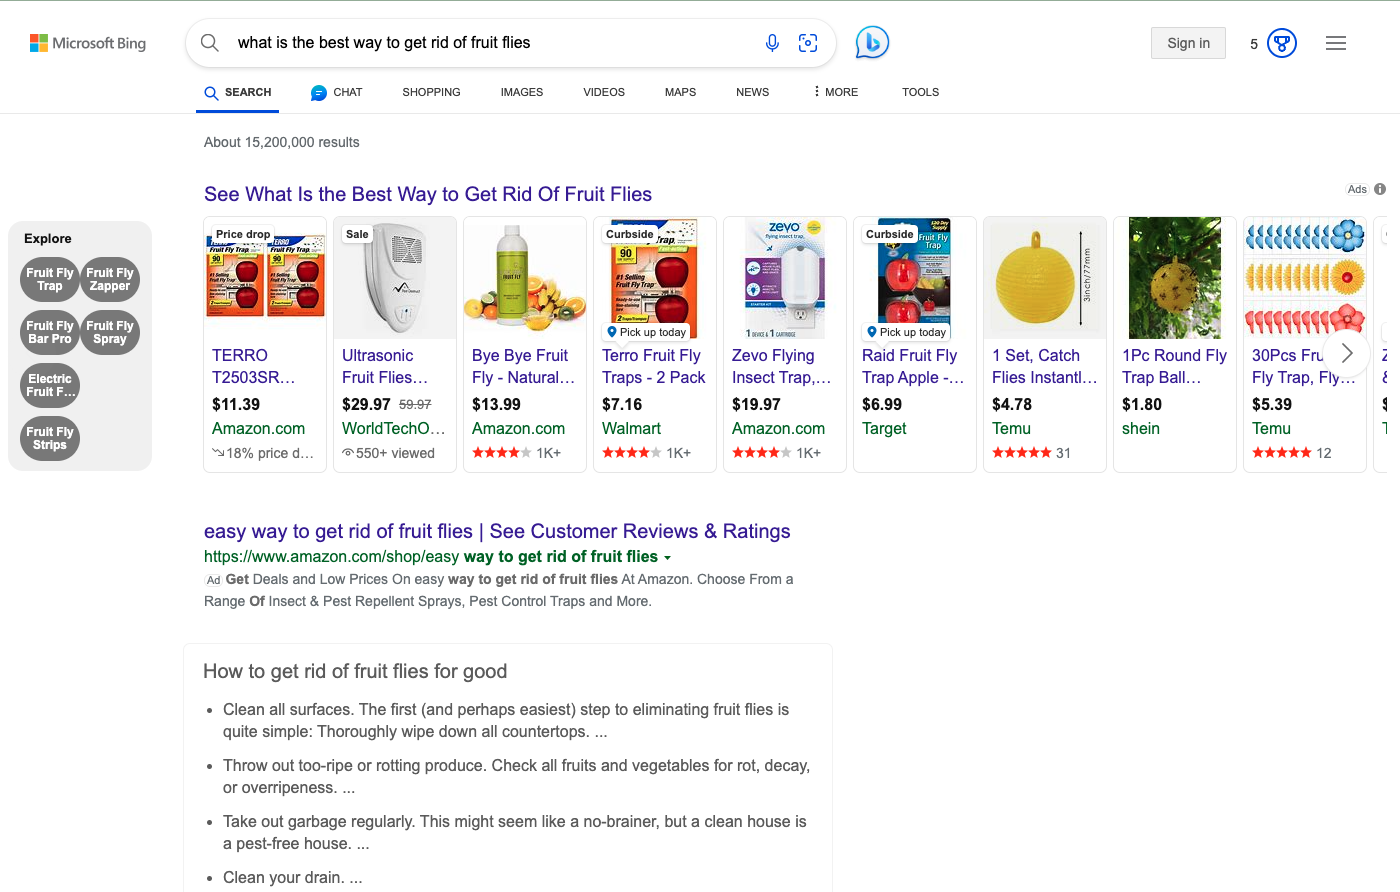Switch to the SHOPPING tab
Screen dimensions: 1400x892
(x=431, y=91)
